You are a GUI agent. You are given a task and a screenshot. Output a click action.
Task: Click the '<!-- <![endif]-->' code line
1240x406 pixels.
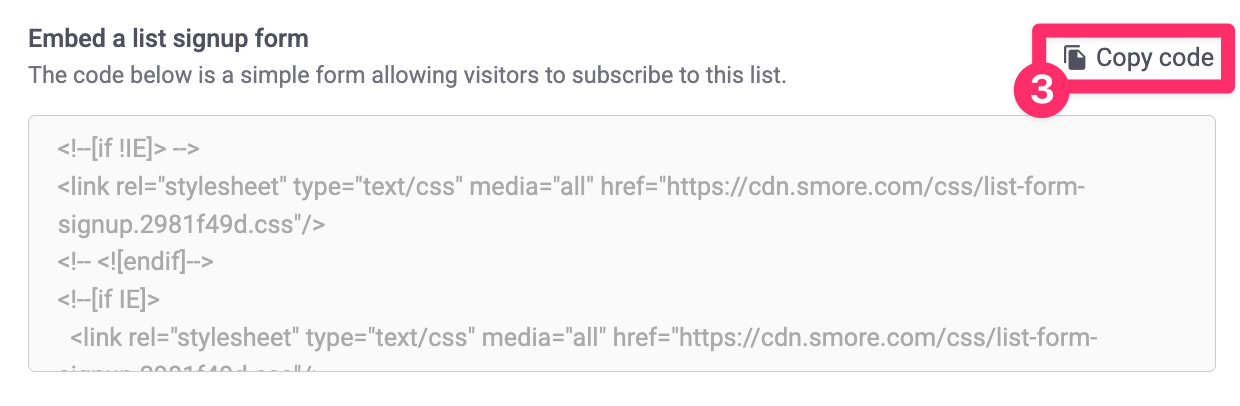click(x=136, y=262)
